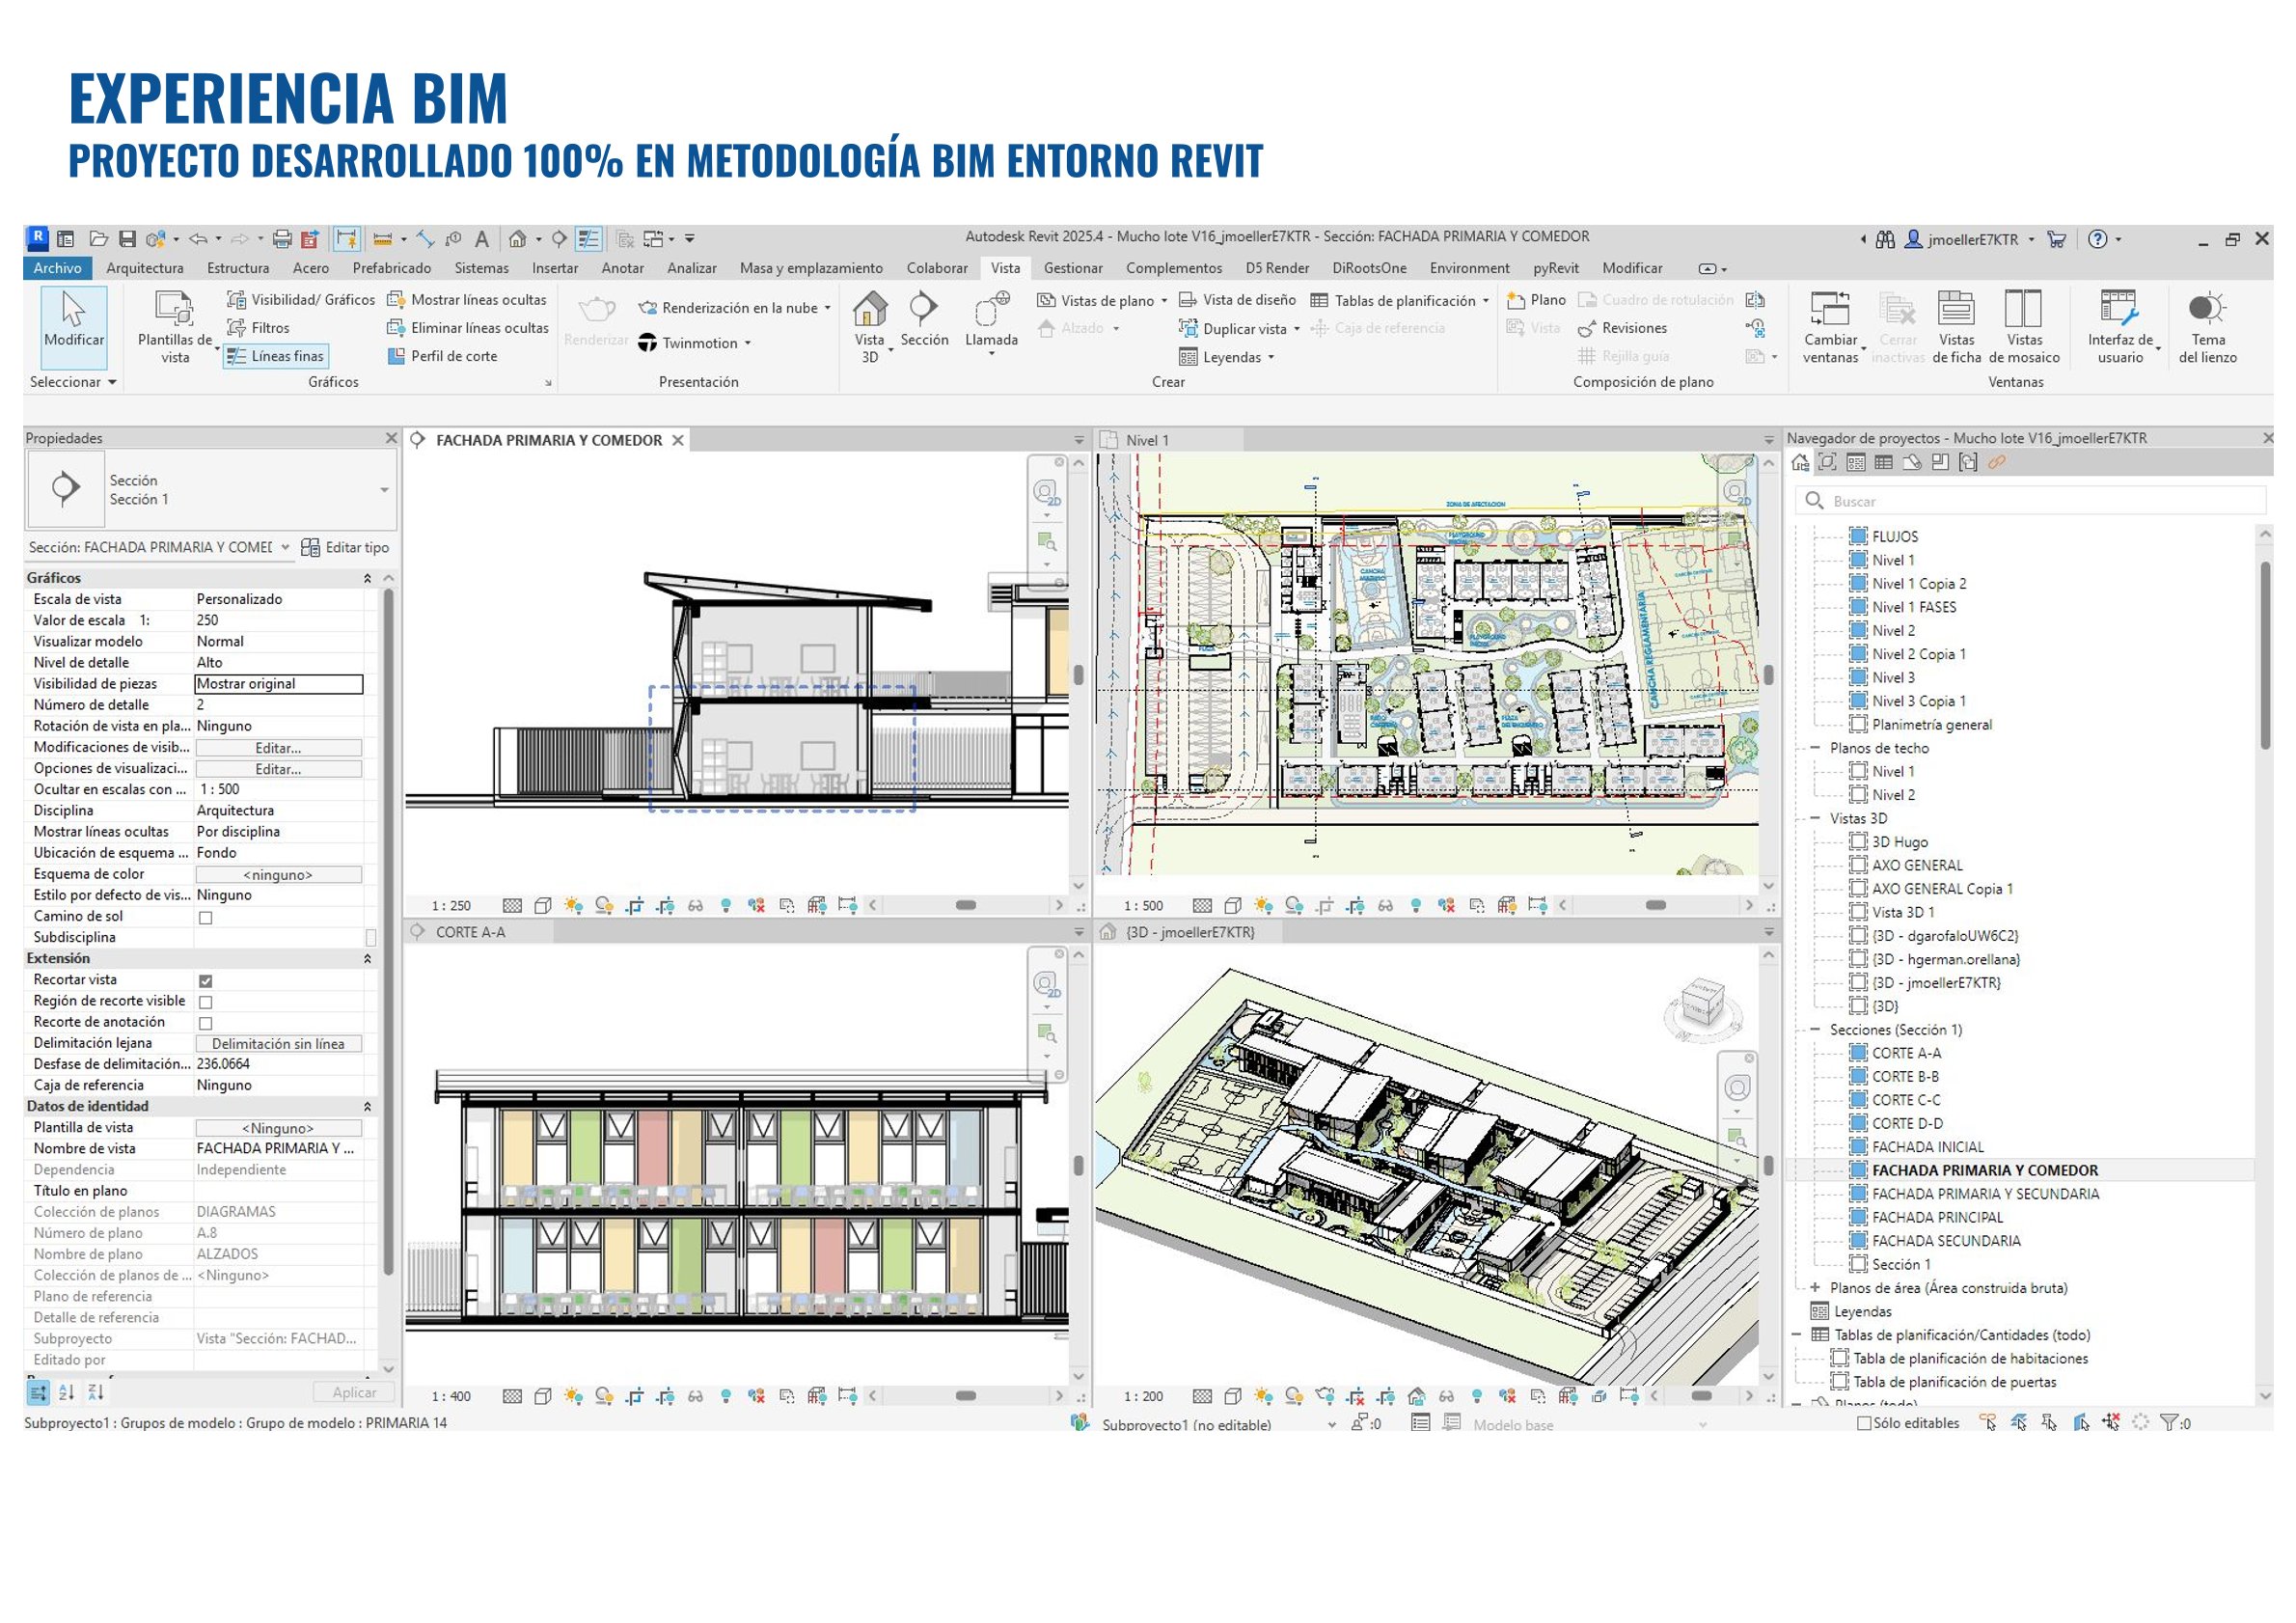Expand Planos de área tree node

[x=1815, y=1288]
